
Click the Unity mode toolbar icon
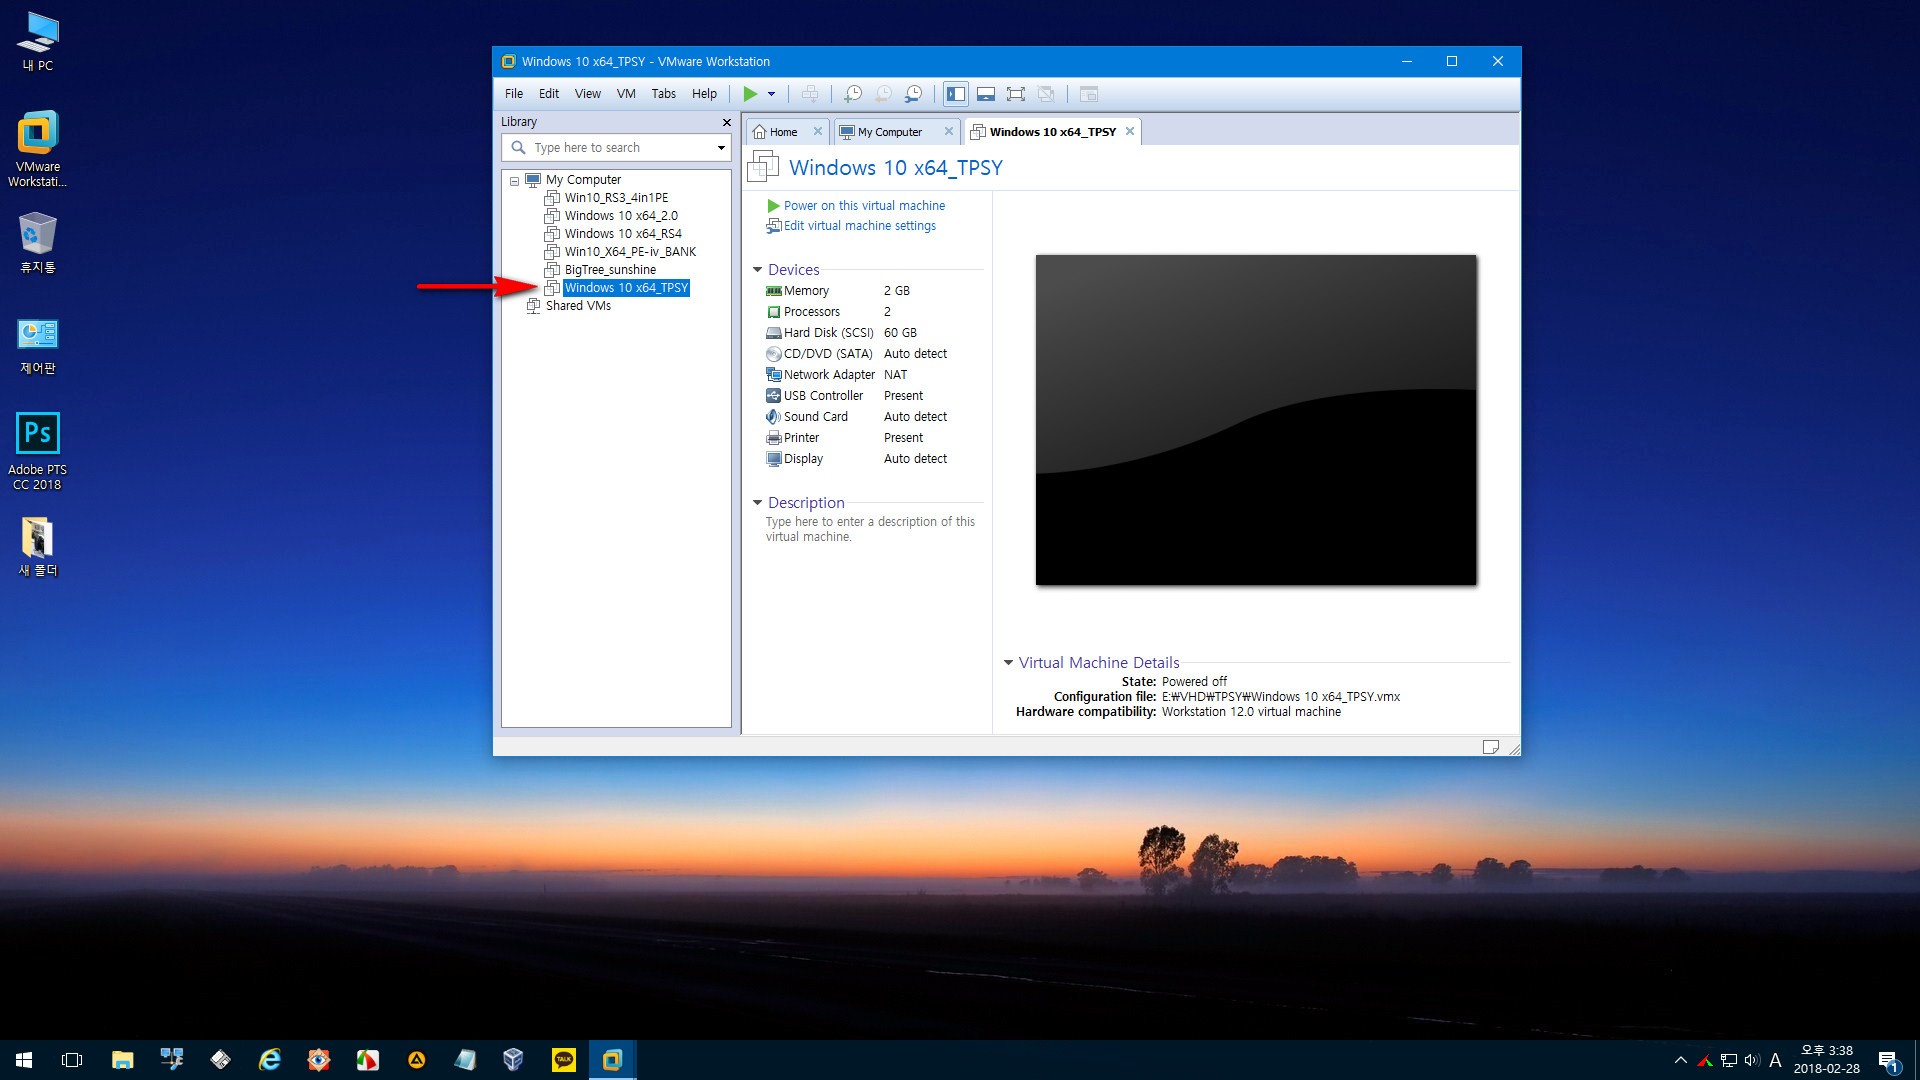click(1046, 94)
